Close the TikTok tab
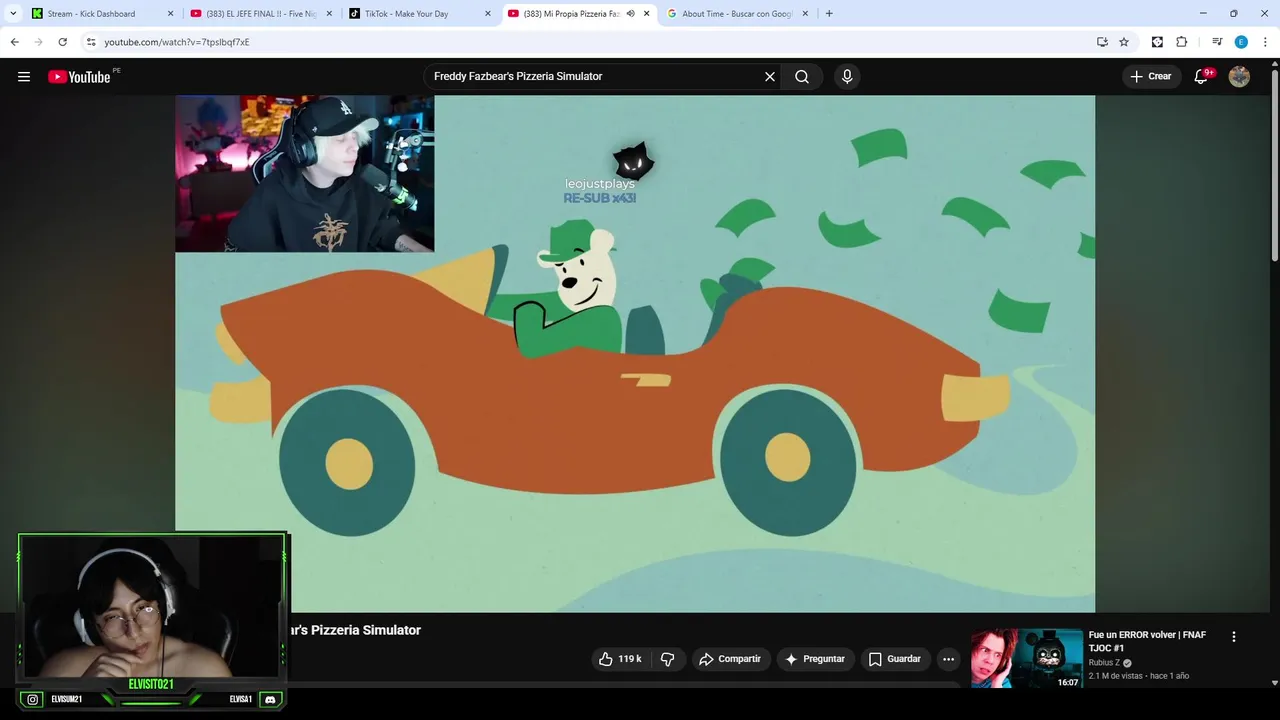 coord(488,14)
